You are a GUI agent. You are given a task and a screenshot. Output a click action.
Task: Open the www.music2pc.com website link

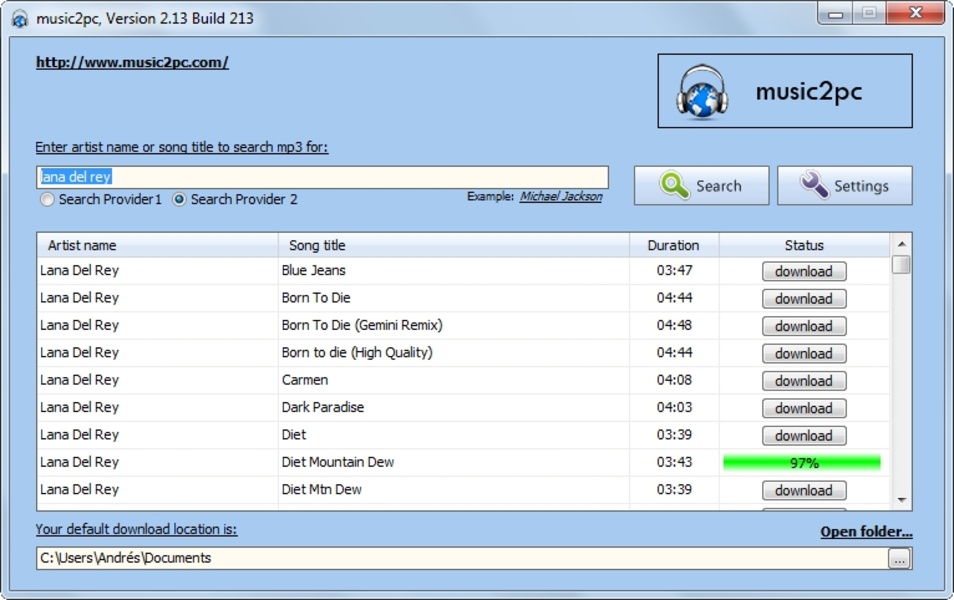click(132, 62)
